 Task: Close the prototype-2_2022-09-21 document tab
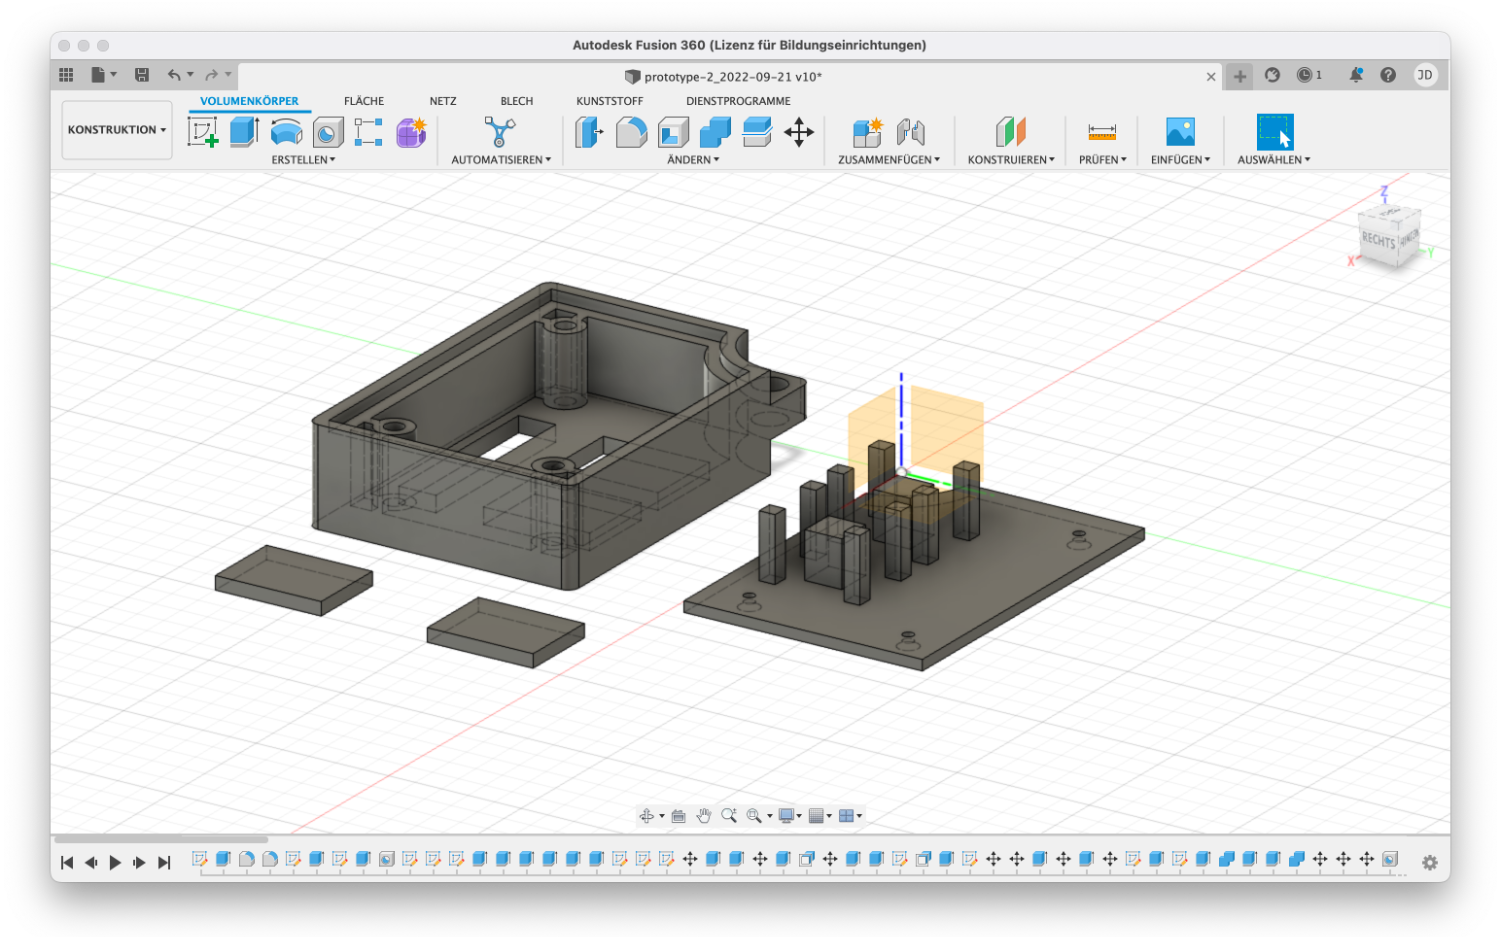tap(1211, 76)
